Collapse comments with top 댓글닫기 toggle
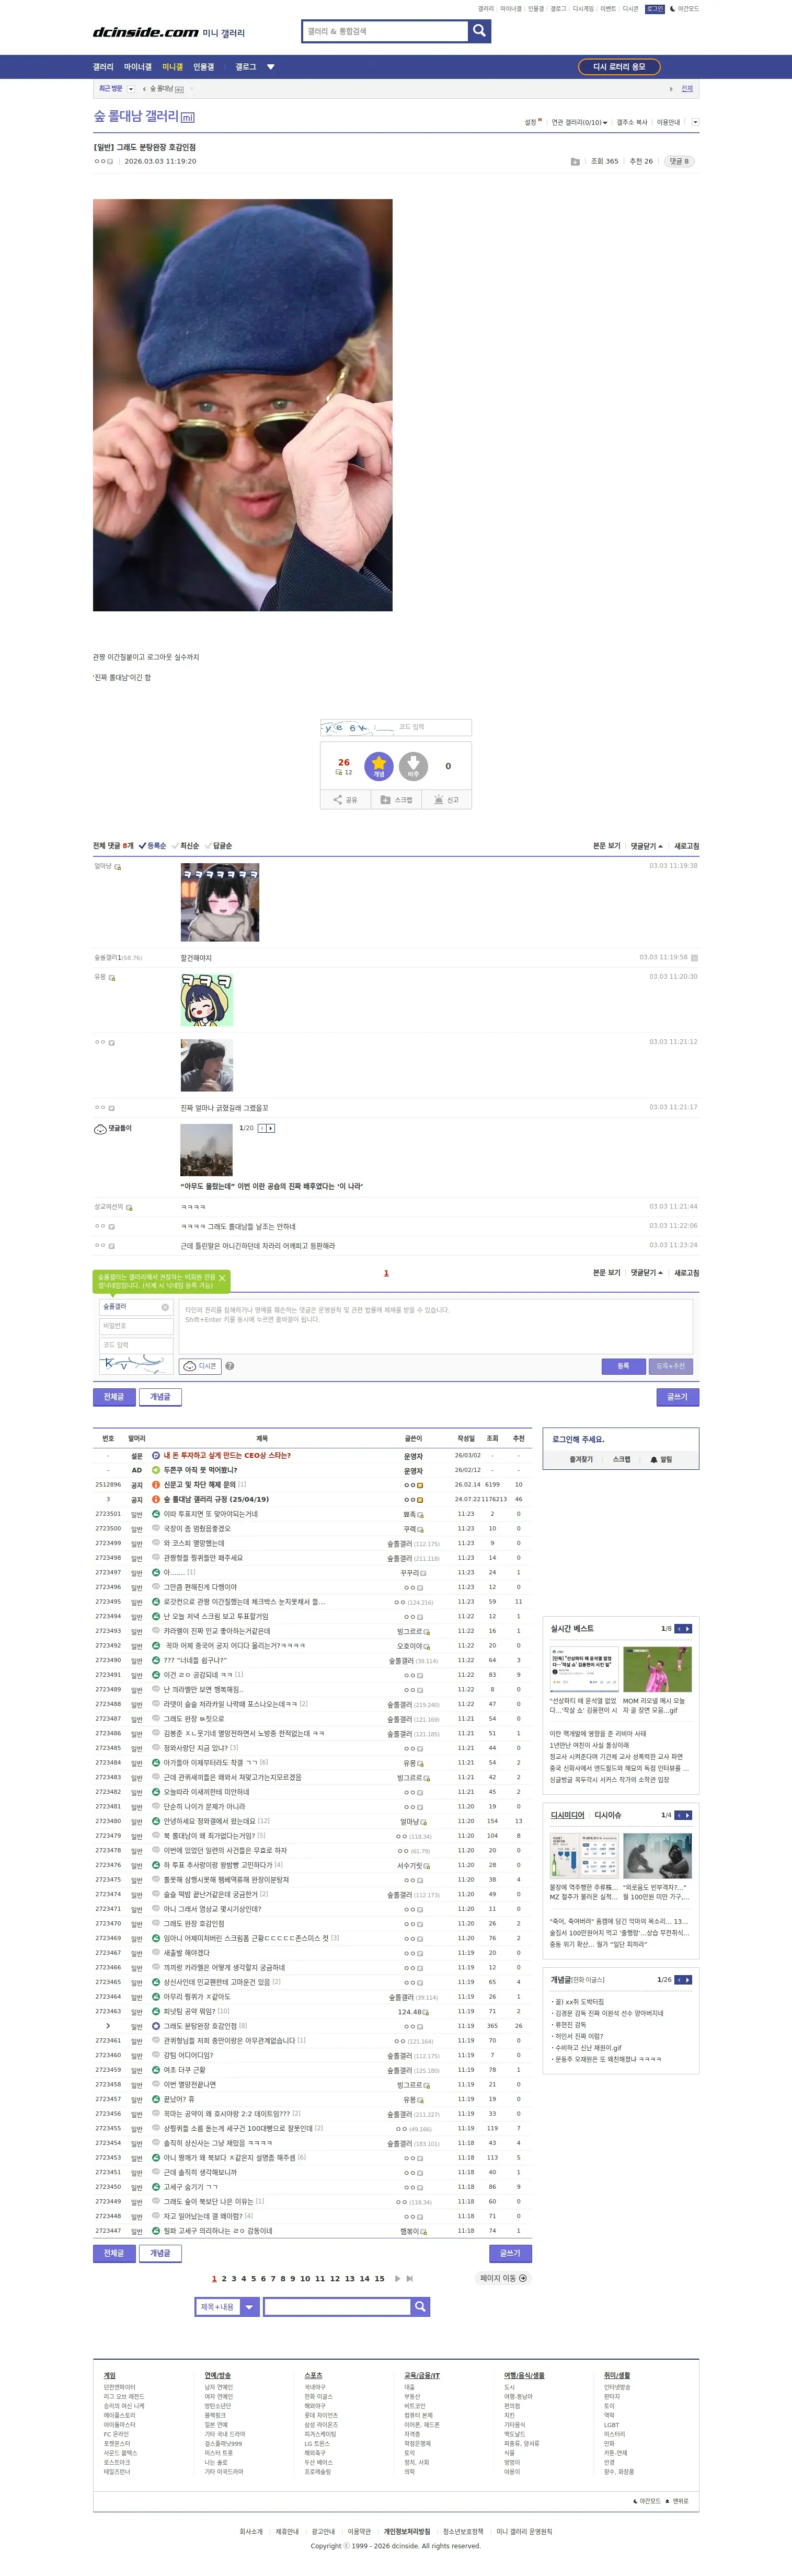The width and height of the screenshot is (792, 2576). tap(646, 846)
